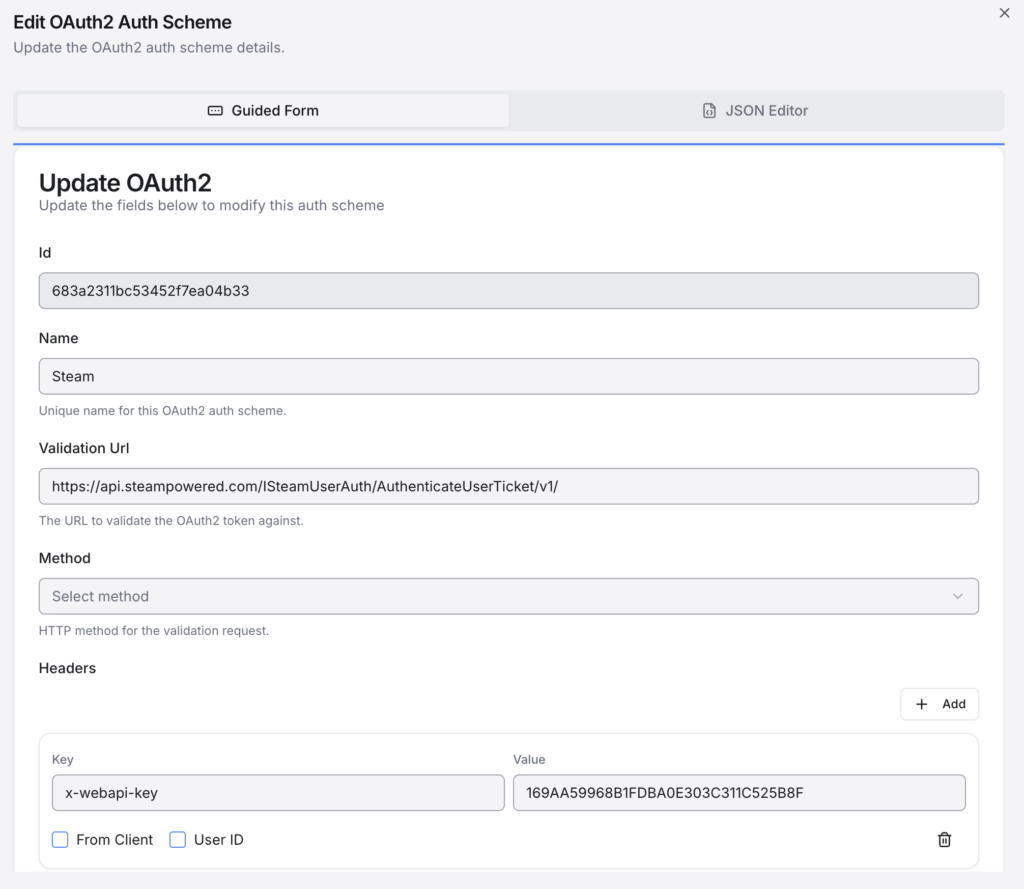Focus the Name field containing Steam

508,377
